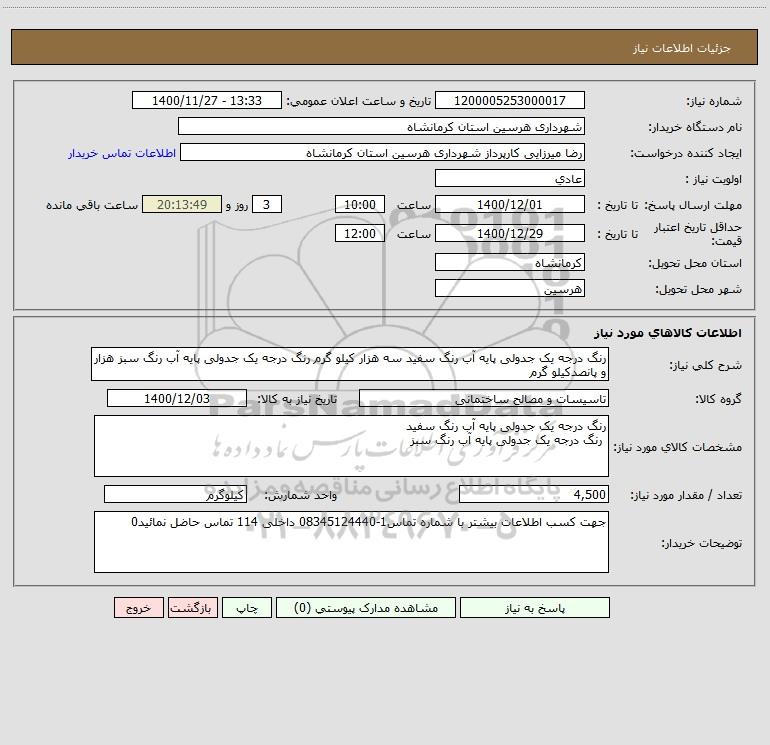
Task: Click the بازگشت back button
Action: pyautogui.click(x=193, y=607)
